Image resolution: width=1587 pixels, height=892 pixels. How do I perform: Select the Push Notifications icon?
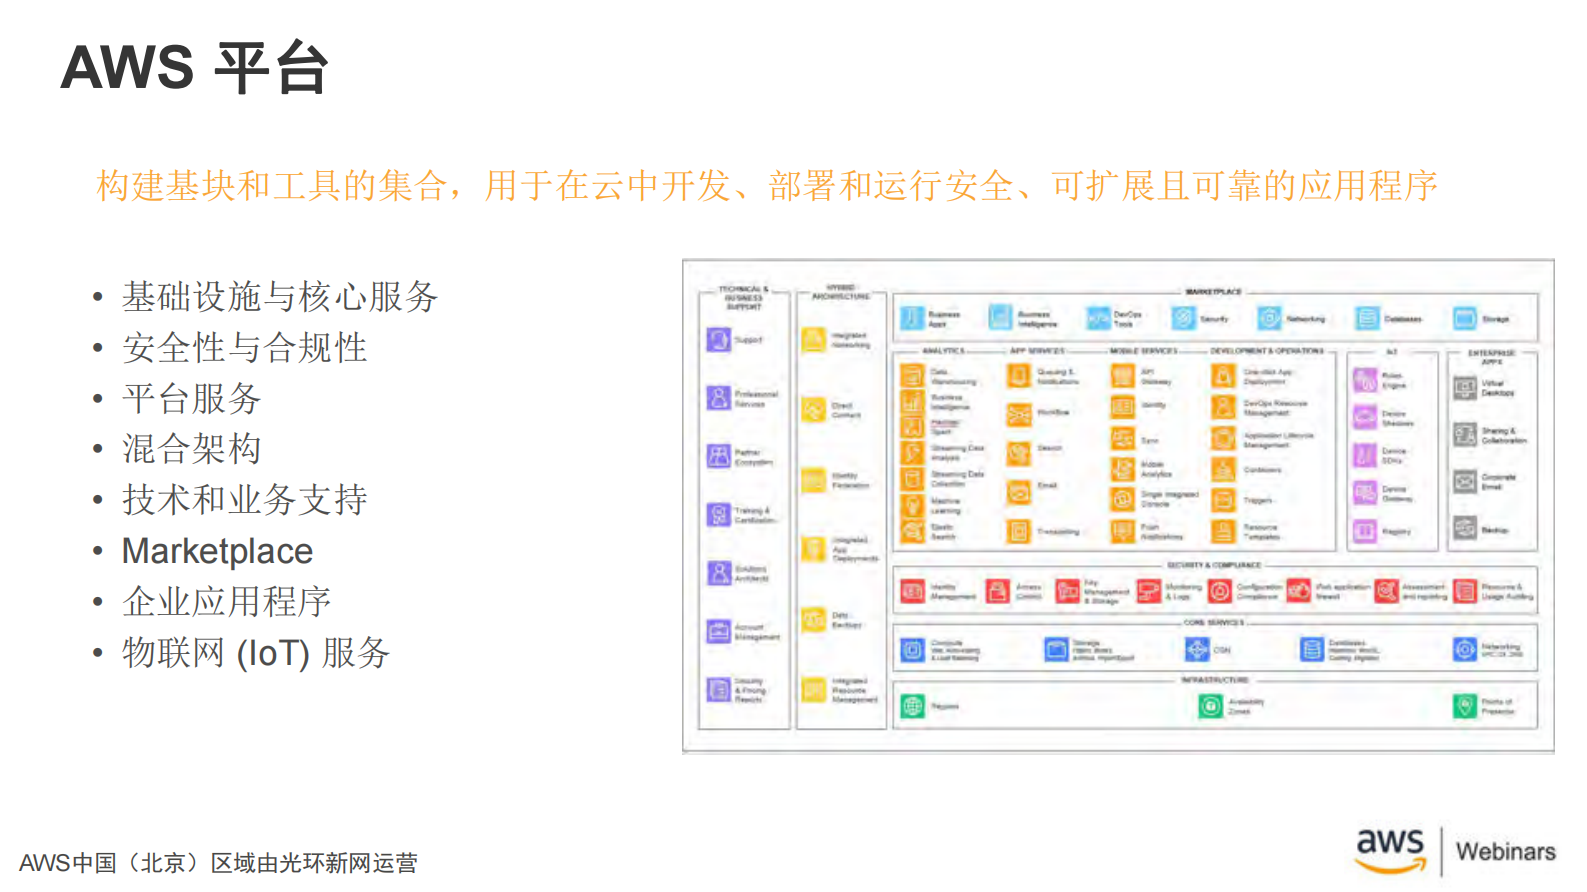(x=1122, y=532)
